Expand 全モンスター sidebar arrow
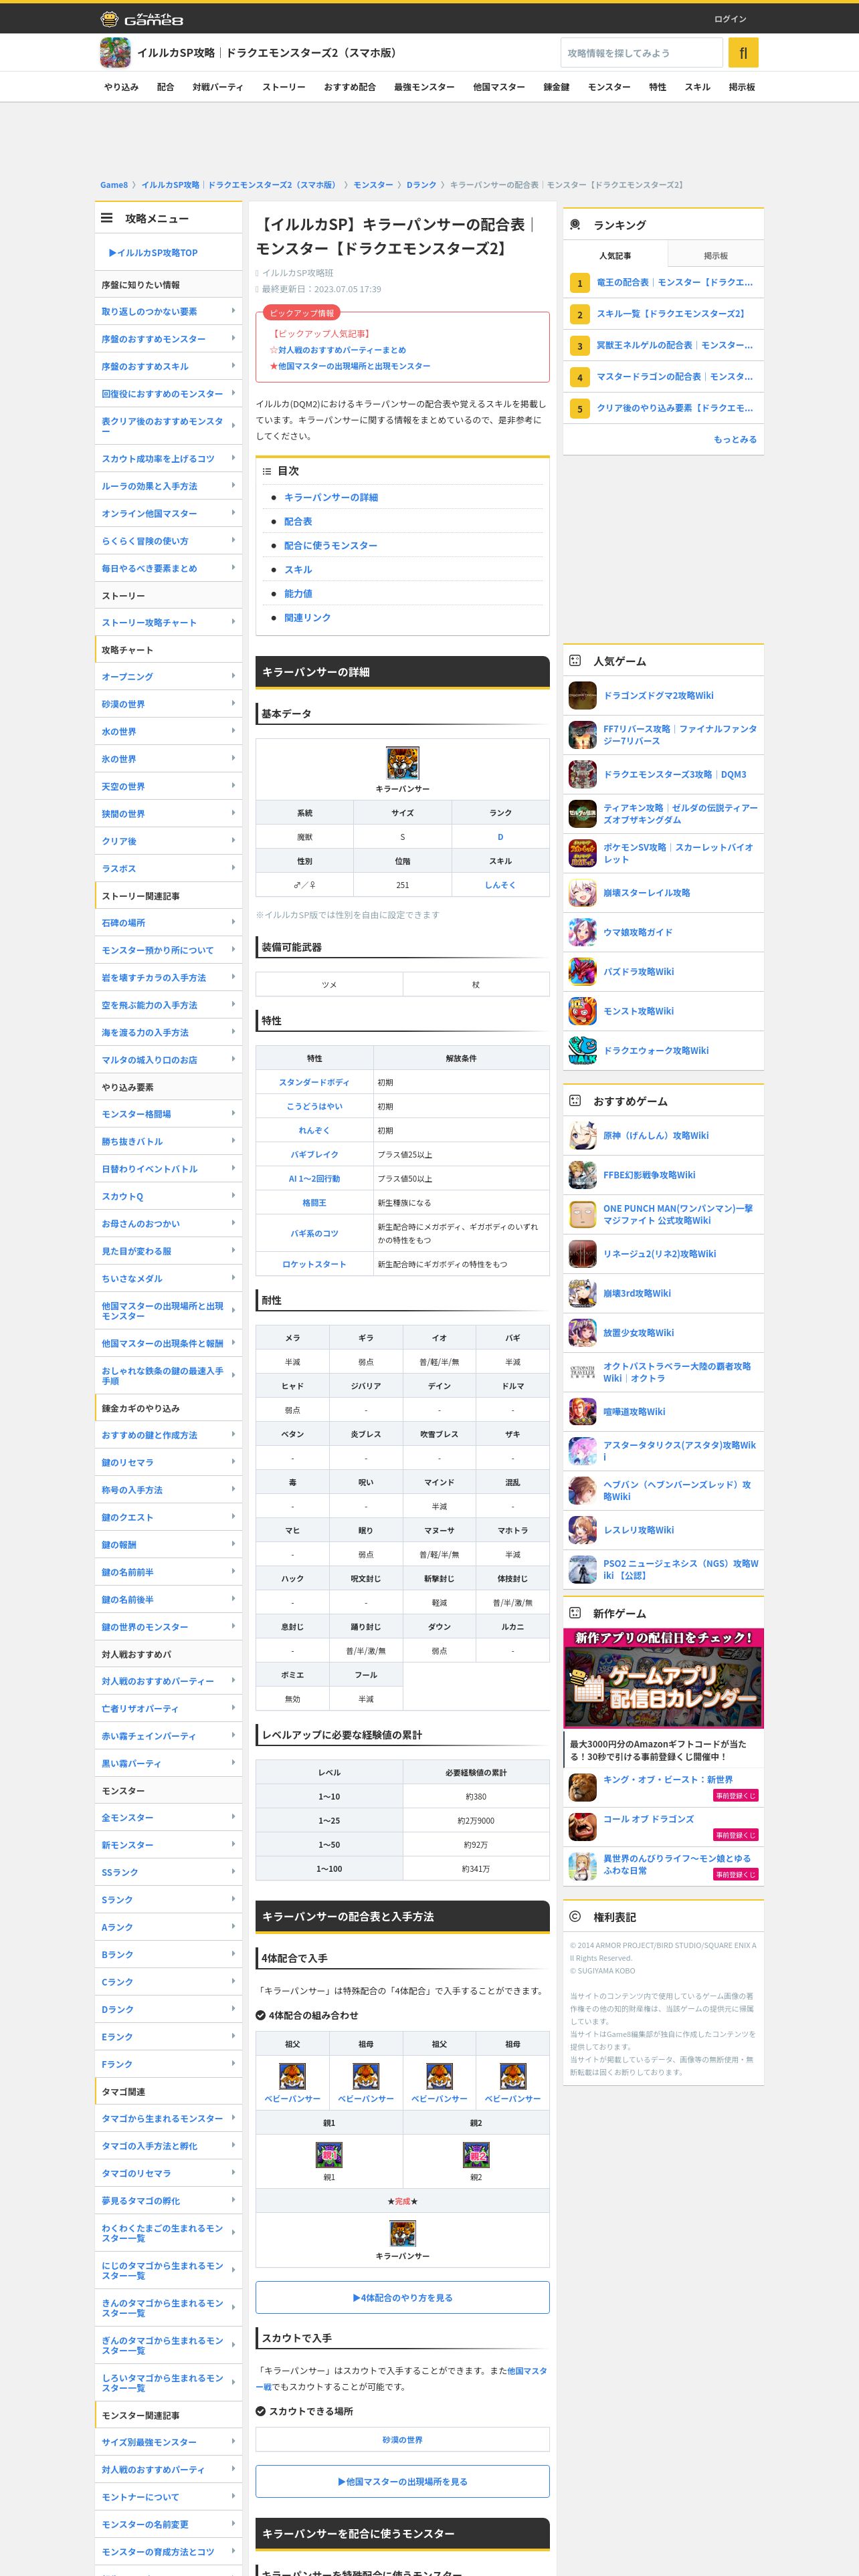The width and height of the screenshot is (859, 2576). pos(233,1817)
